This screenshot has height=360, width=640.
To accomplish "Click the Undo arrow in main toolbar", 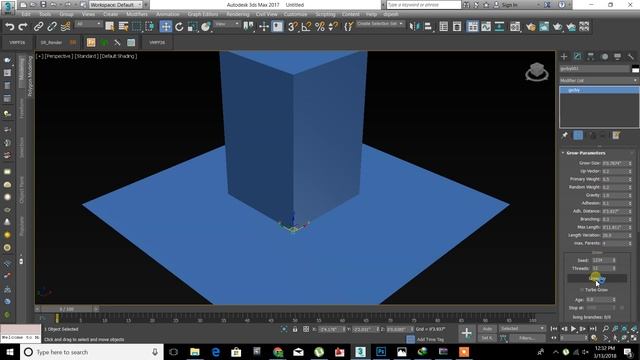I will point(9,27).
